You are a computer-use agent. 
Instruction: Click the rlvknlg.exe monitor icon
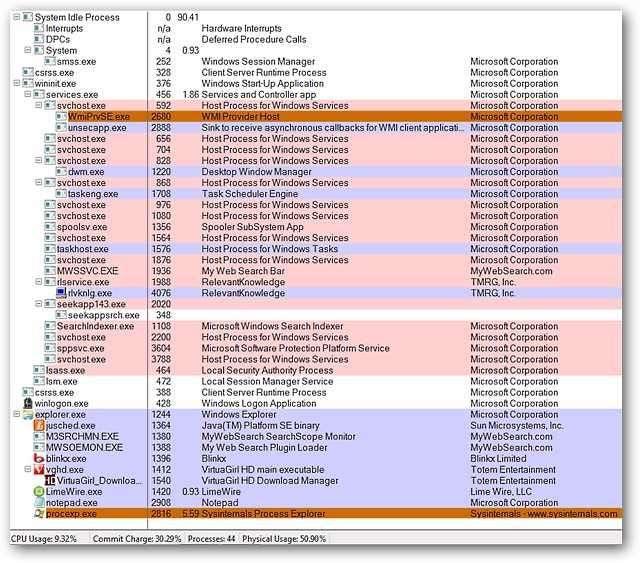(61, 293)
